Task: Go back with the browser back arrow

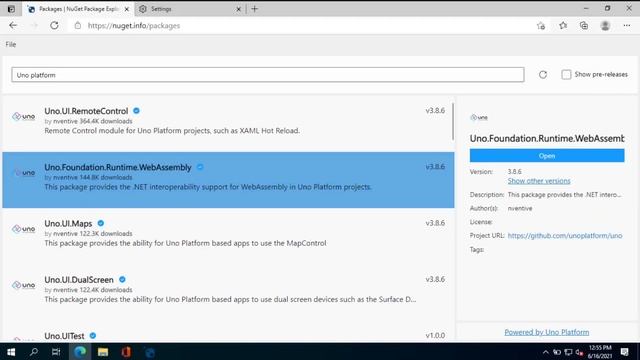Action: coord(13,25)
